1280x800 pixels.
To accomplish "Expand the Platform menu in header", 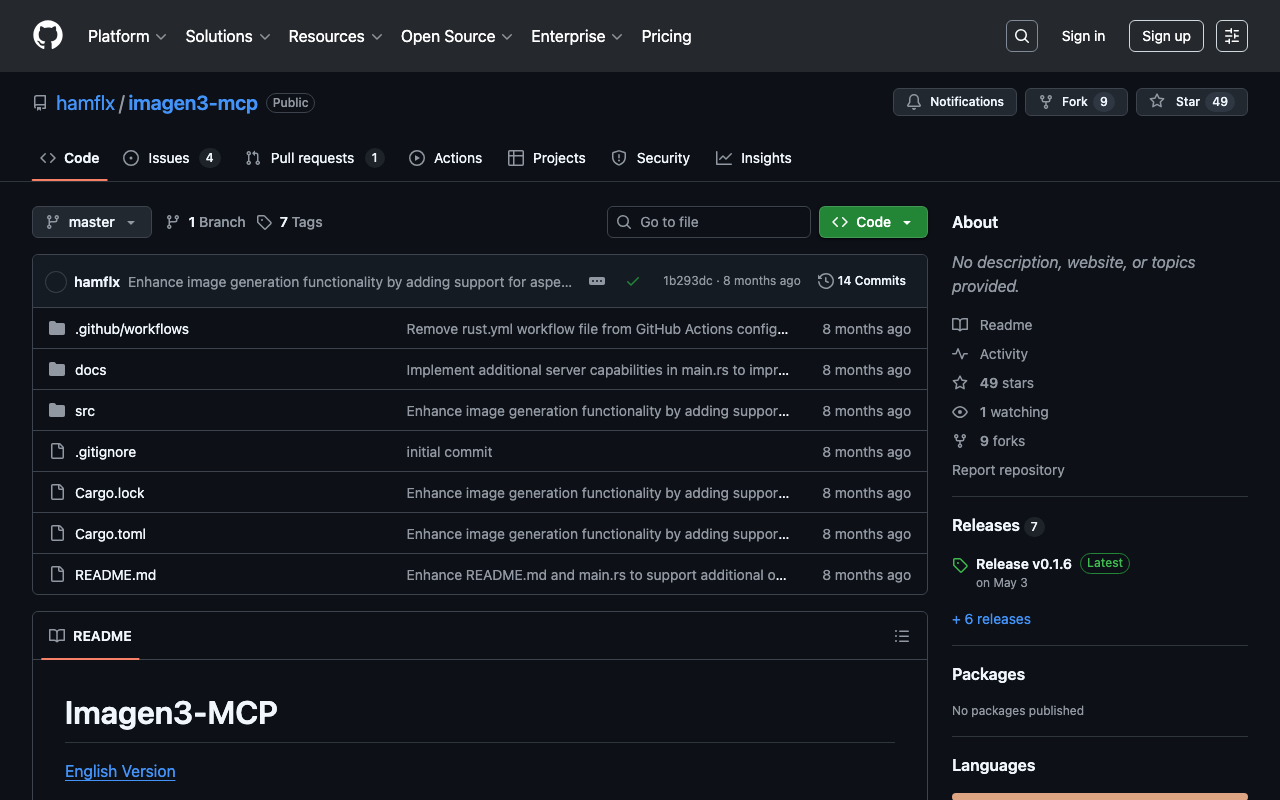I will (x=127, y=36).
